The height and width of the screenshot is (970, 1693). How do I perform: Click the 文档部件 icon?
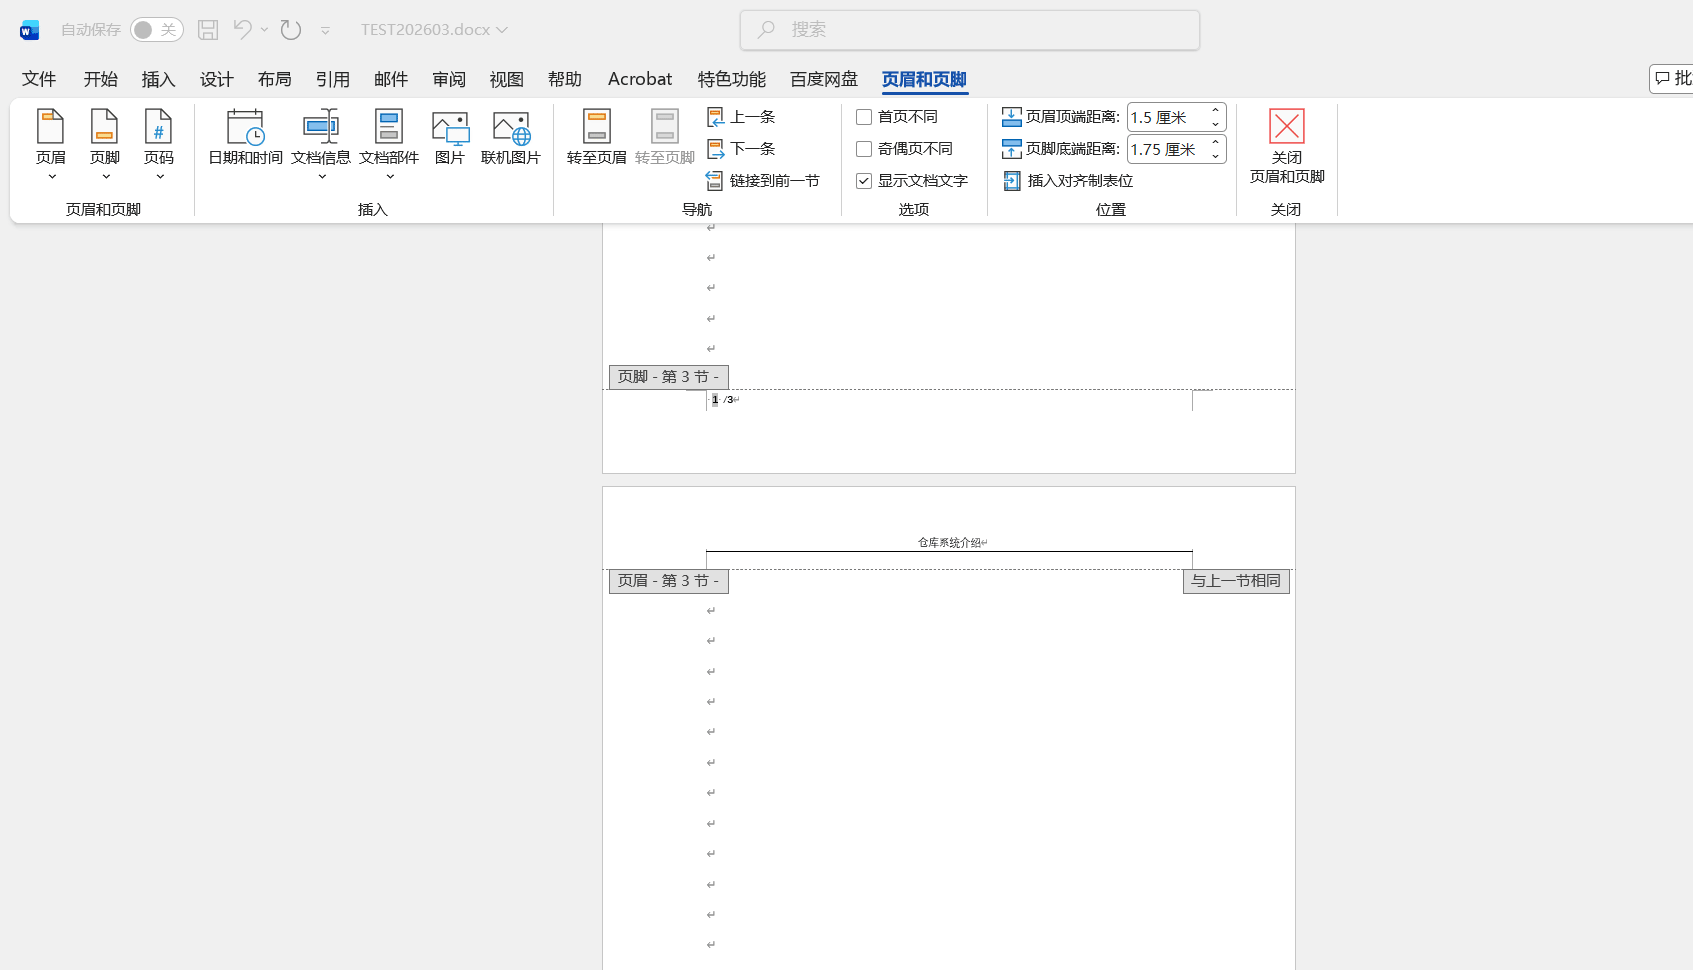coord(389,127)
